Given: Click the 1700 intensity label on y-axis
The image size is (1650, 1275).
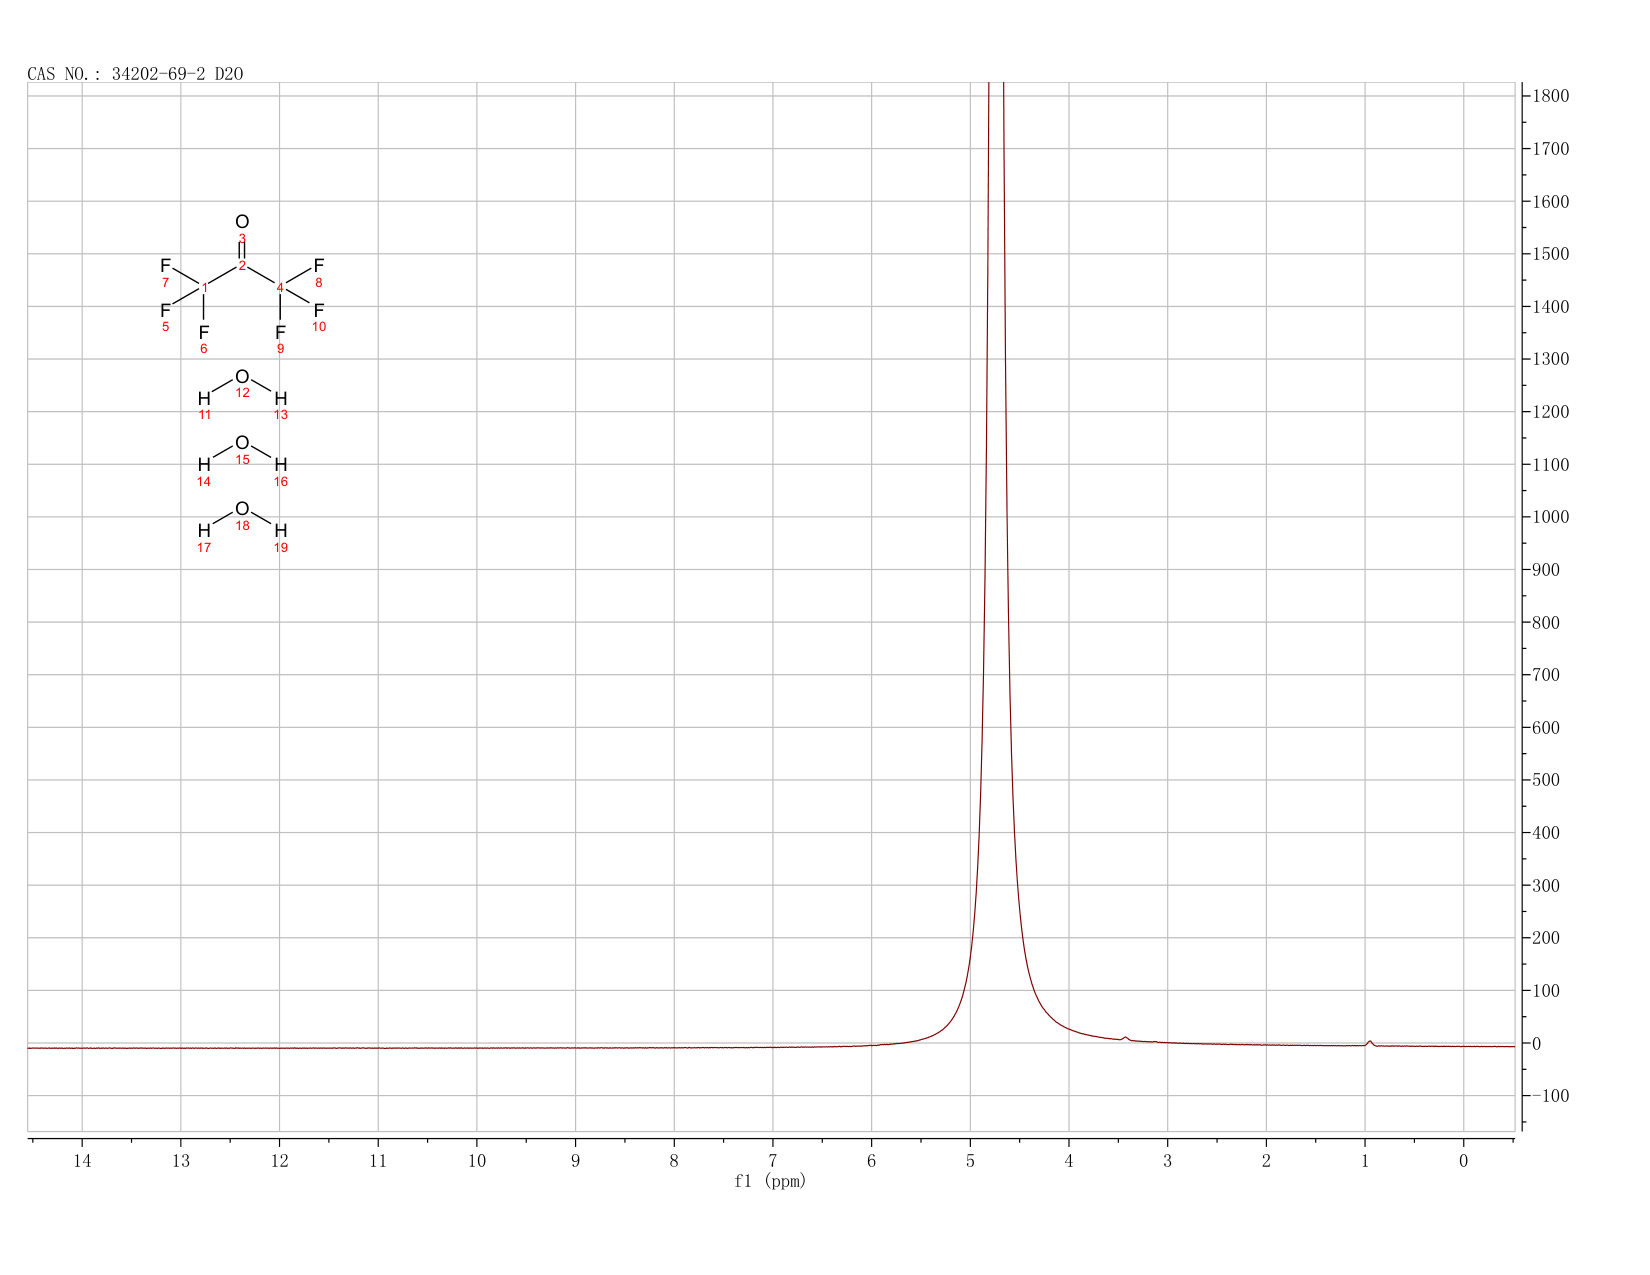Looking at the screenshot, I should pos(1551,149).
